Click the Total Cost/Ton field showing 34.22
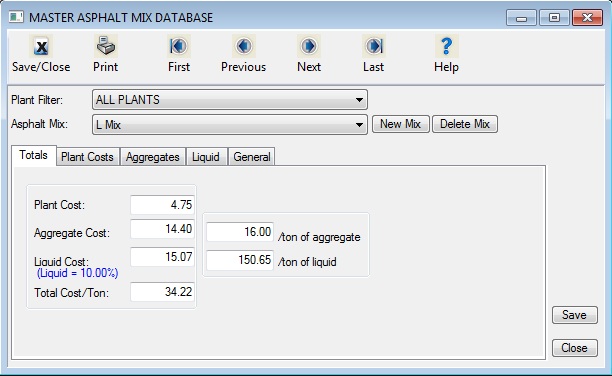Image resolution: width=612 pixels, height=376 pixels. (x=162, y=292)
